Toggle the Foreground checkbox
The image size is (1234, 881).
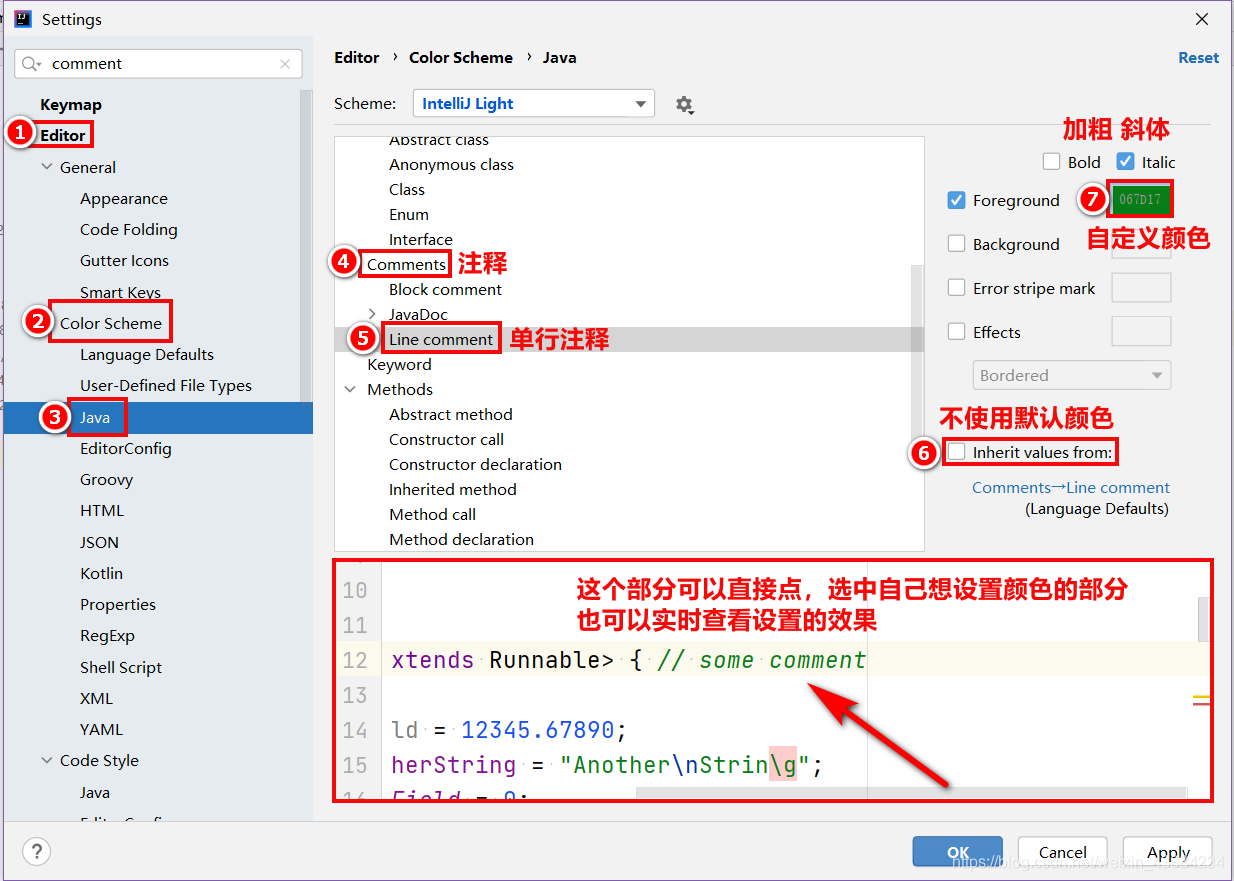tap(956, 200)
